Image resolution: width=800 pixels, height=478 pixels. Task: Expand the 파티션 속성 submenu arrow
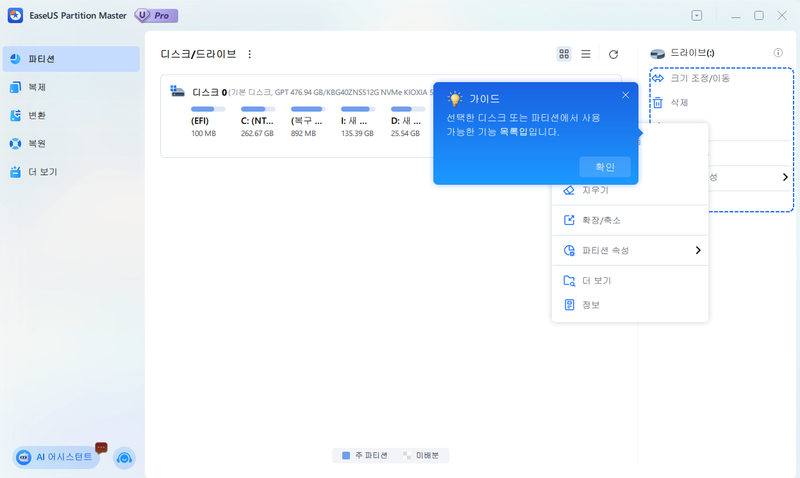click(x=698, y=250)
